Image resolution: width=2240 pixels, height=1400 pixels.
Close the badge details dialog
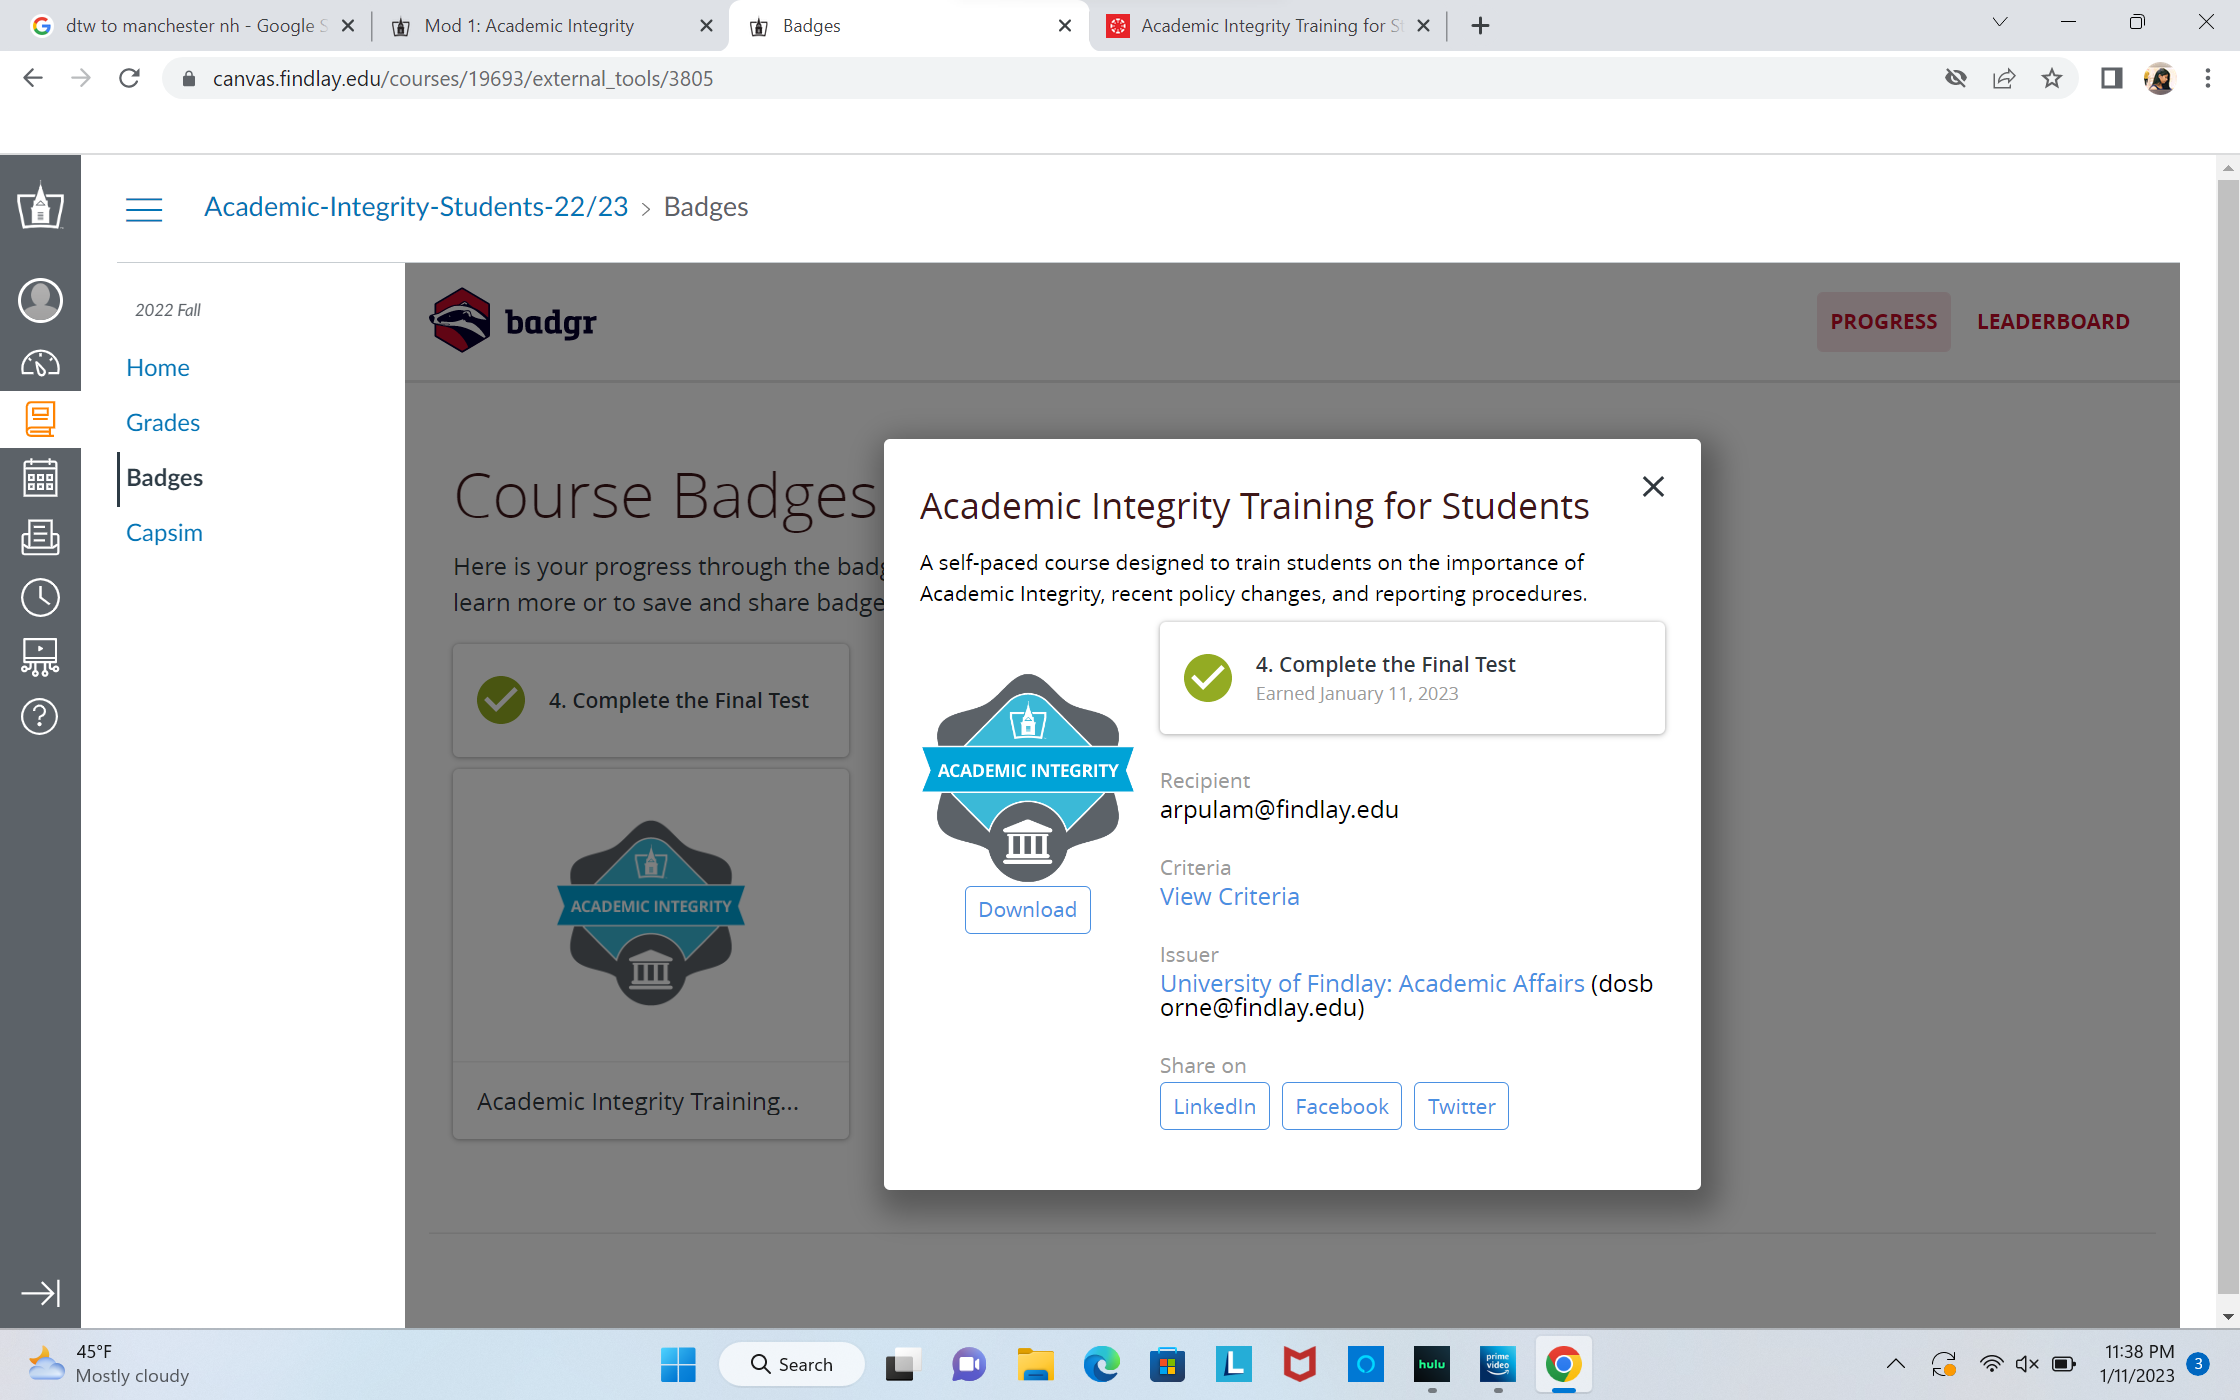pos(1653,487)
